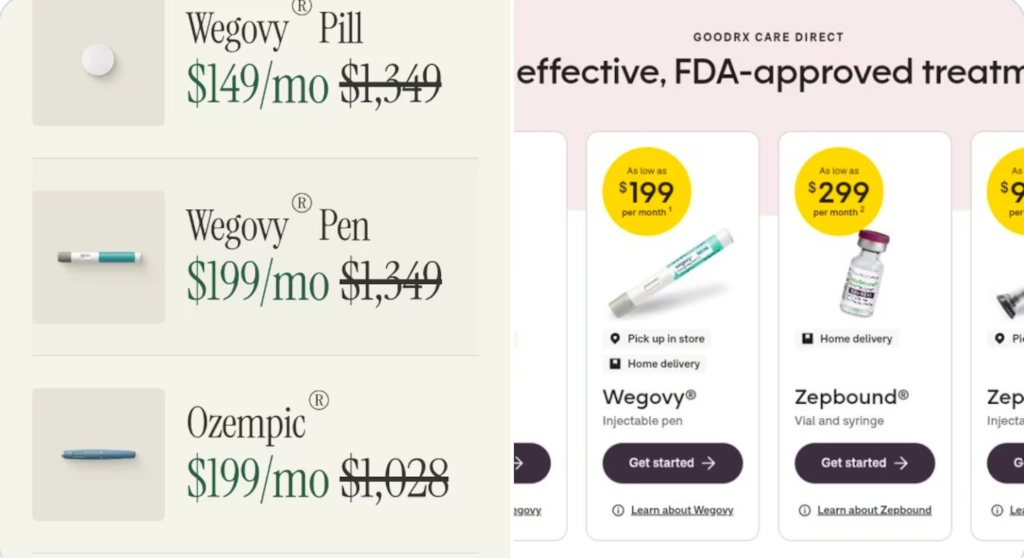Click the Ozempic $199/mo price
Image resolution: width=1024 pixels, height=558 pixels.
click(x=257, y=479)
